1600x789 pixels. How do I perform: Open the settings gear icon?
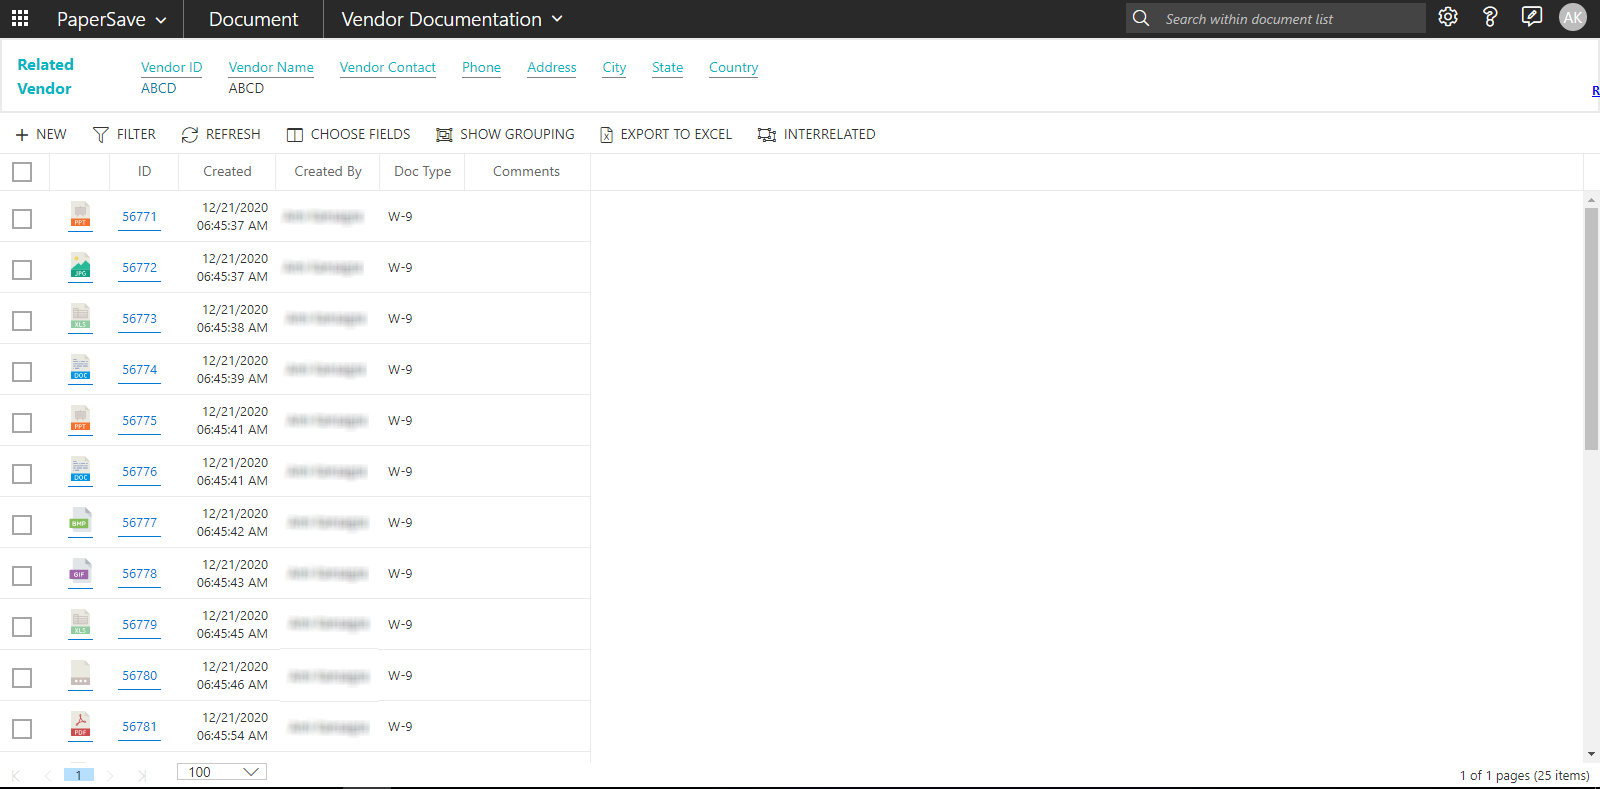pos(1448,17)
